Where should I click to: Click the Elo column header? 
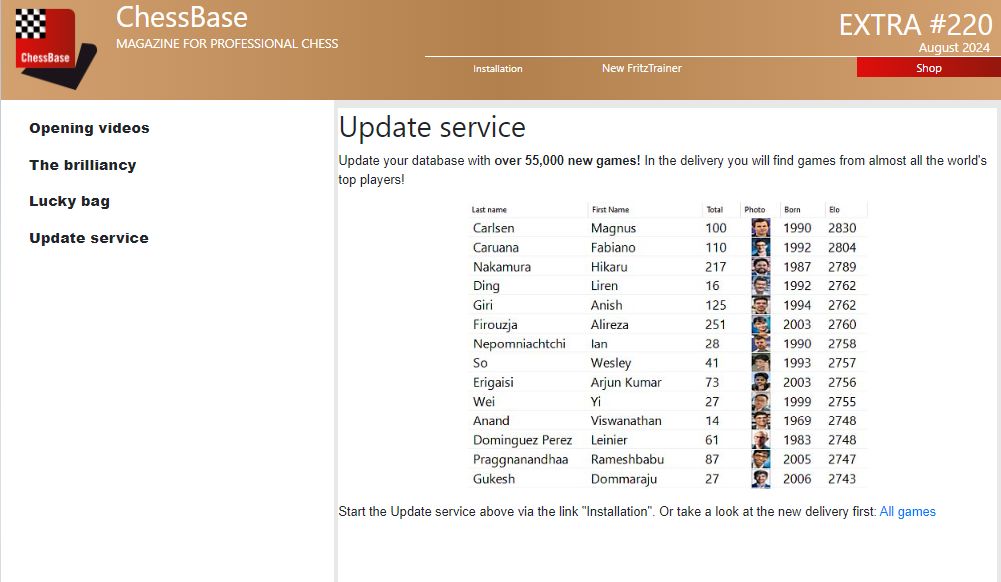tap(834, 209)
